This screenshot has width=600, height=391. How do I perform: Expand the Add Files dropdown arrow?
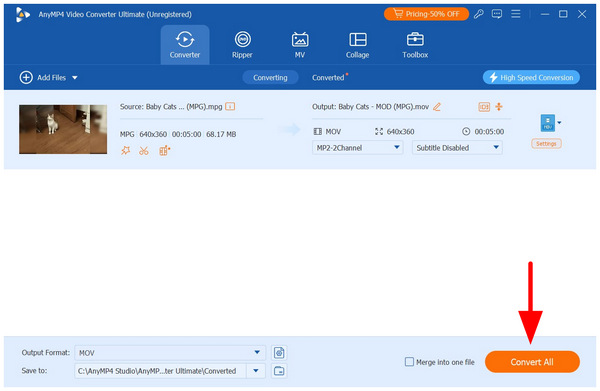[x=75, y=78]
